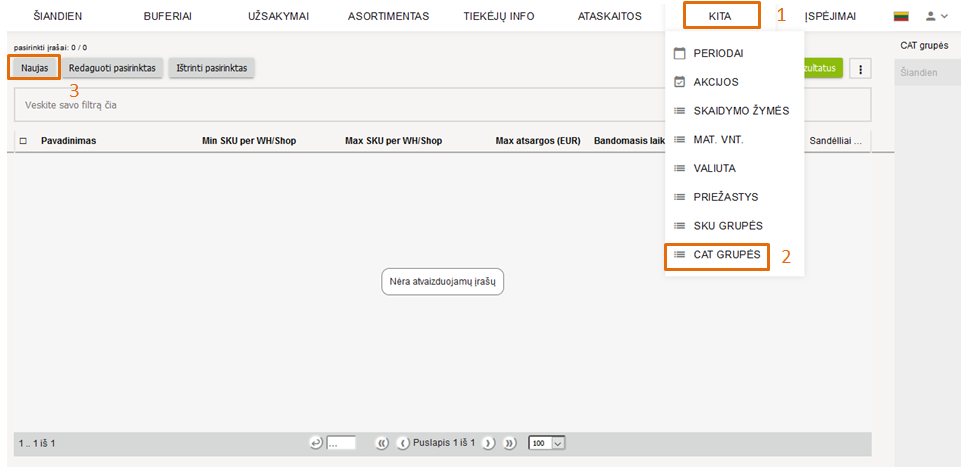Click the Pavadinimas column header
Image resolution: width=961 pixels, height=470 pixels.
tap(68, 141)
